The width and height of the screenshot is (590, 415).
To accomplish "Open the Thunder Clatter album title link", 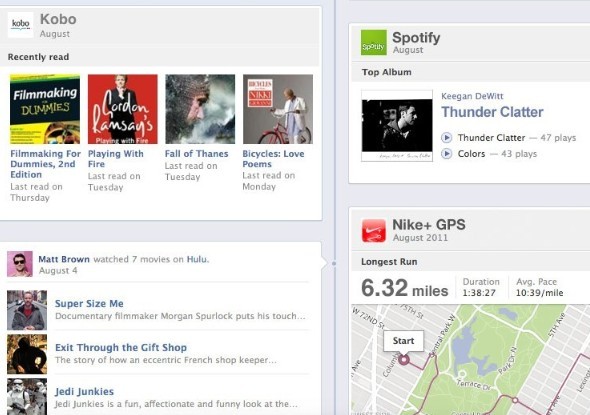I will coord(492,112).
